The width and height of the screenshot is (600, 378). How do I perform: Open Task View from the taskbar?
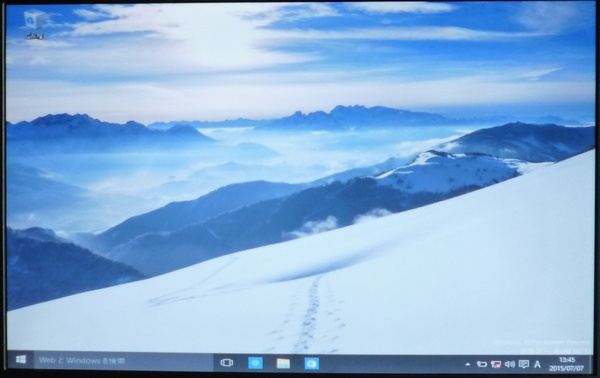tap(227, 362)
